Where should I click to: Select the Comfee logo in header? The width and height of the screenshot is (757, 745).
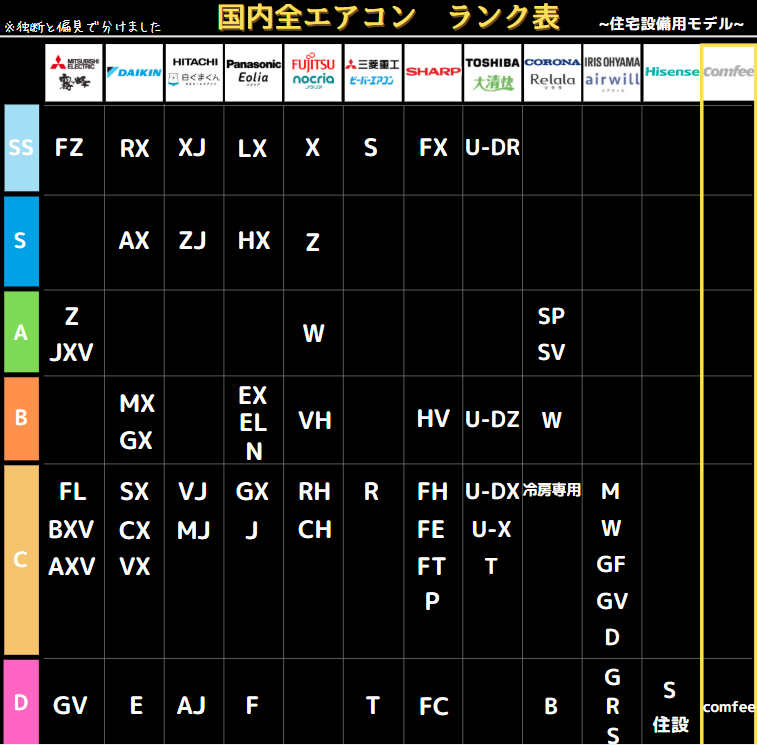click(x=729, y=72)
